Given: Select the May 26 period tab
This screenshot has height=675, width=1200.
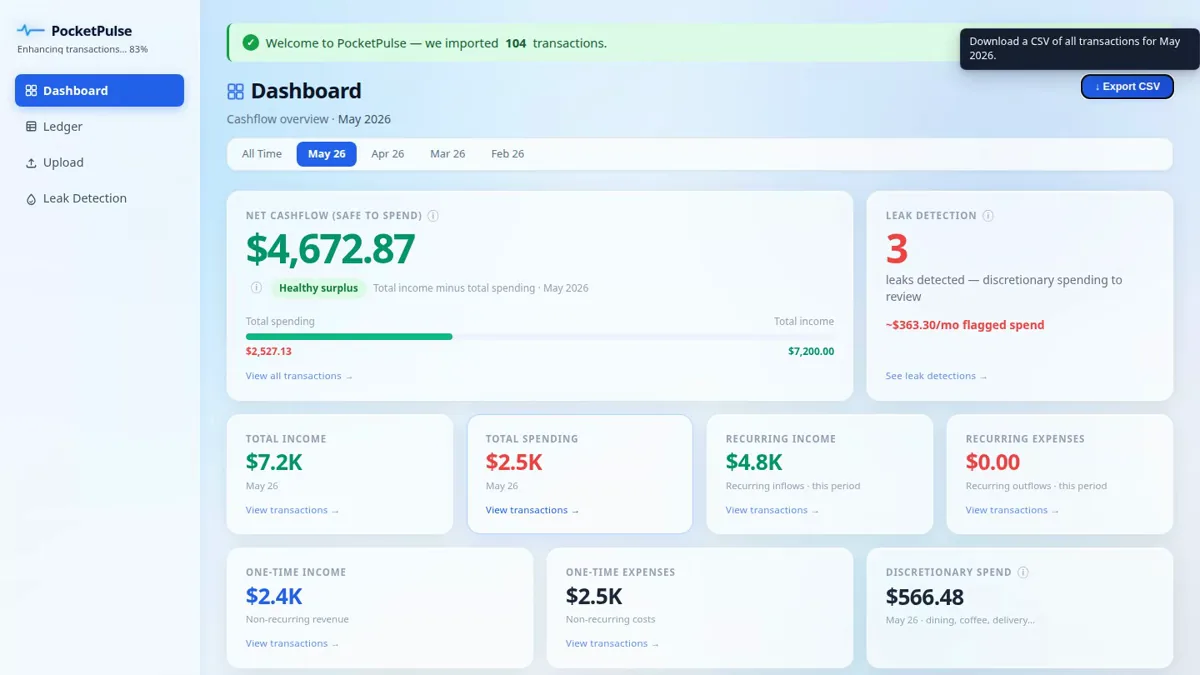Looking at the screenshot, I should [327, 154].
